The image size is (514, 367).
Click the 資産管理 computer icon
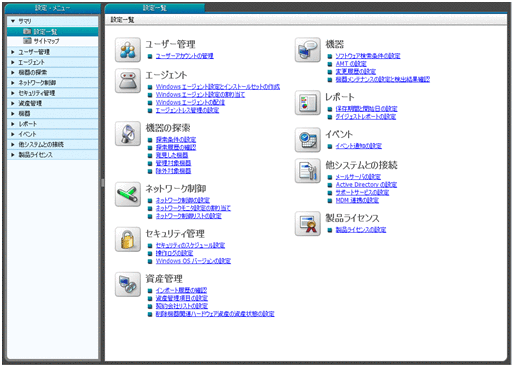[128, 284]
